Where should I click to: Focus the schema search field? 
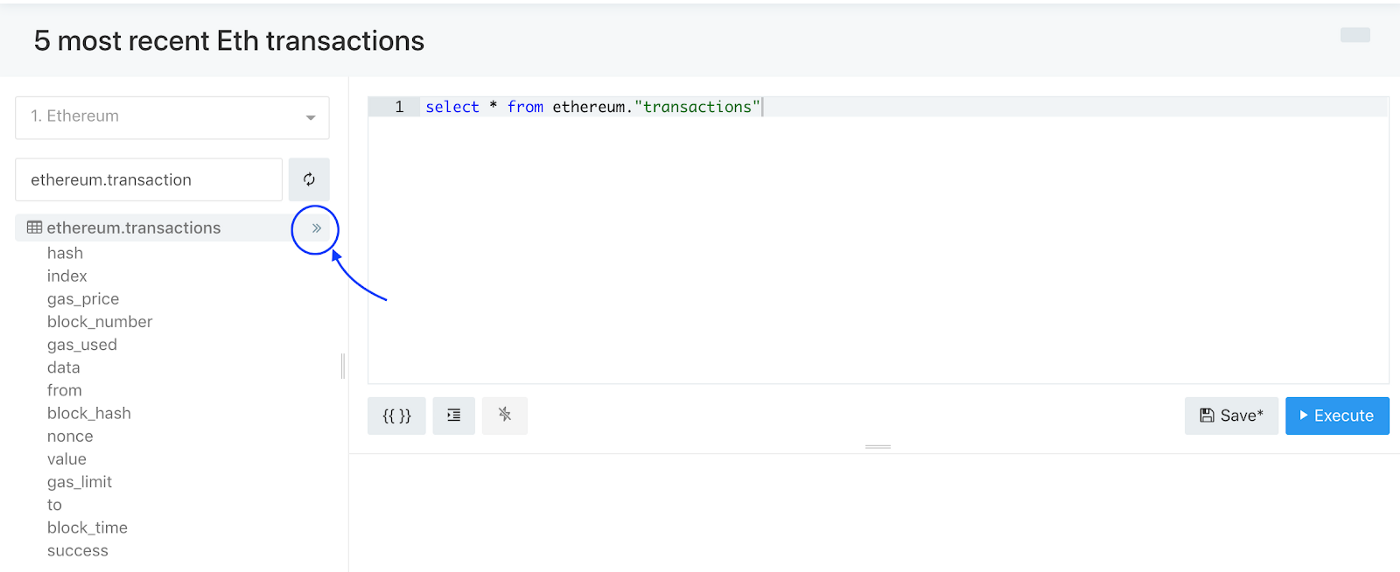(x=149, y=180)
